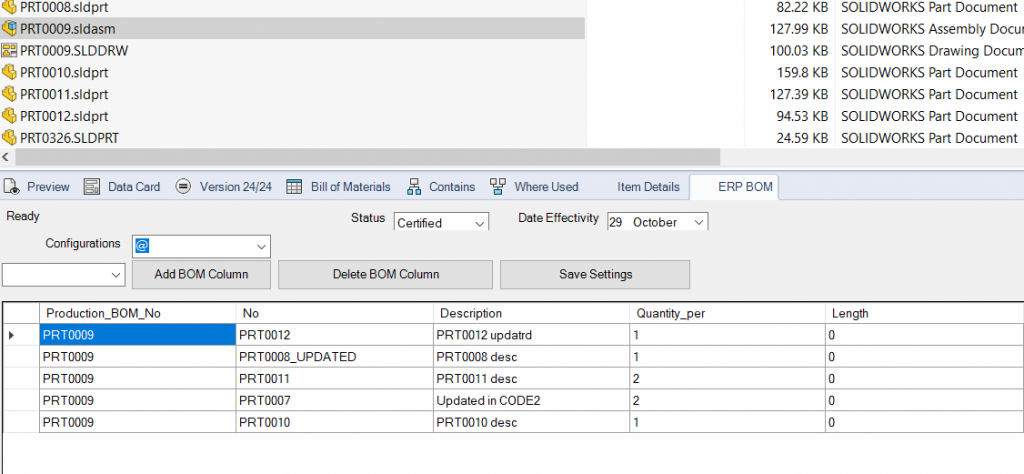This screenshot has width=1024, height=474.
Task: Click the PRT0009.SLDDRW drawing file icon
Action: click(x=10, y=50)
